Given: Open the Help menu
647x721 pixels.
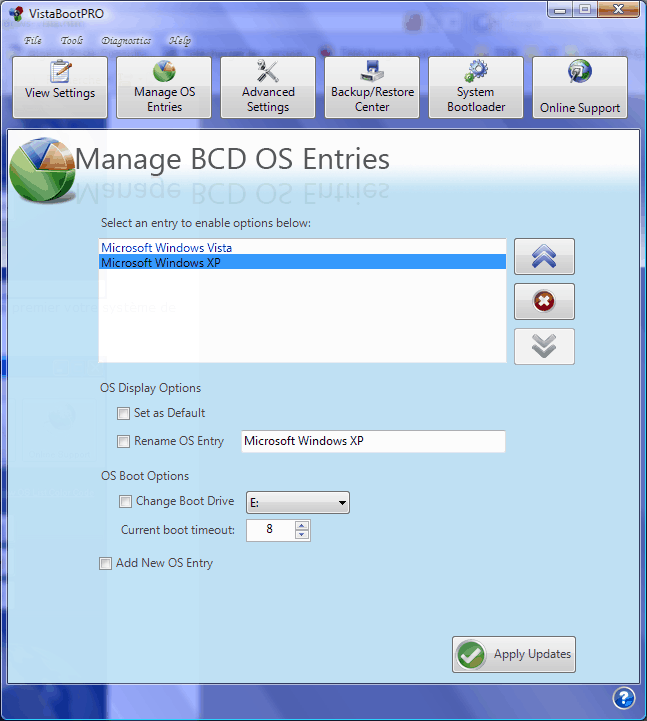Looking at the screenshot, I should pos(180,40).
